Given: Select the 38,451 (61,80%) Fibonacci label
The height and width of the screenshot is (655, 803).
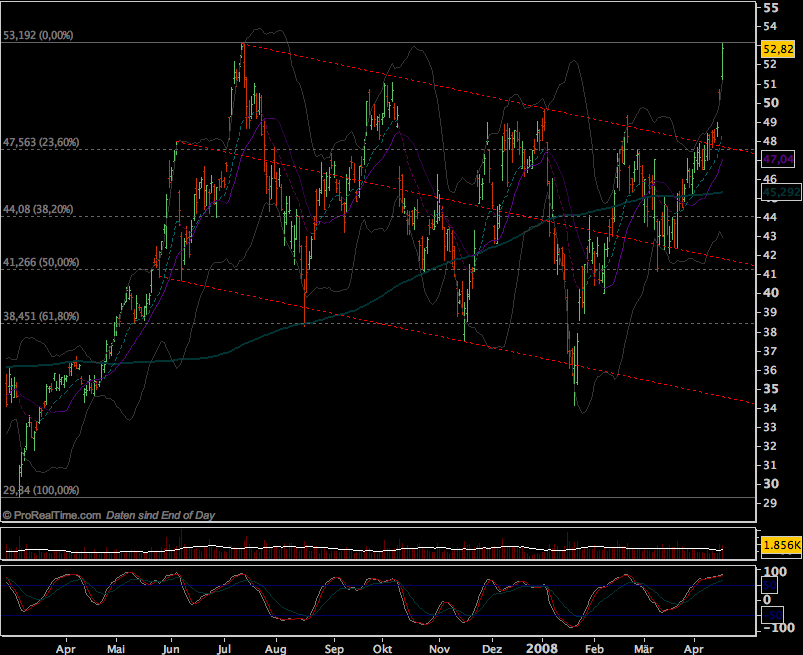Looking at the screenshot, I should pos(41,316).
